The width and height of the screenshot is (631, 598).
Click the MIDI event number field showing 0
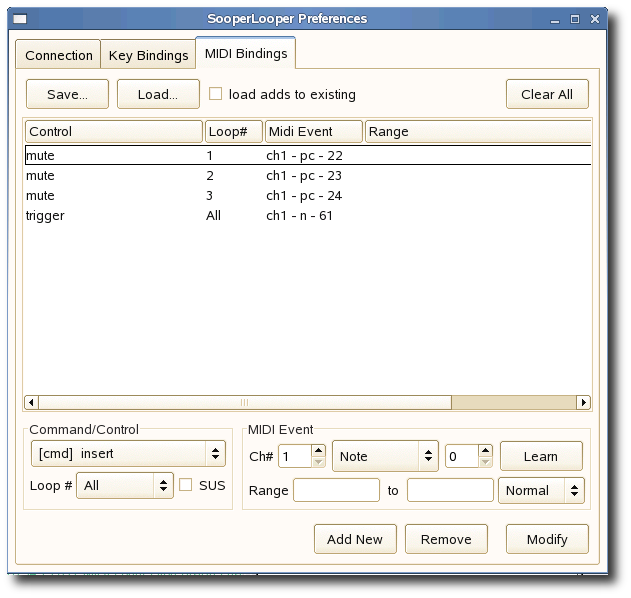pos(462,456)
